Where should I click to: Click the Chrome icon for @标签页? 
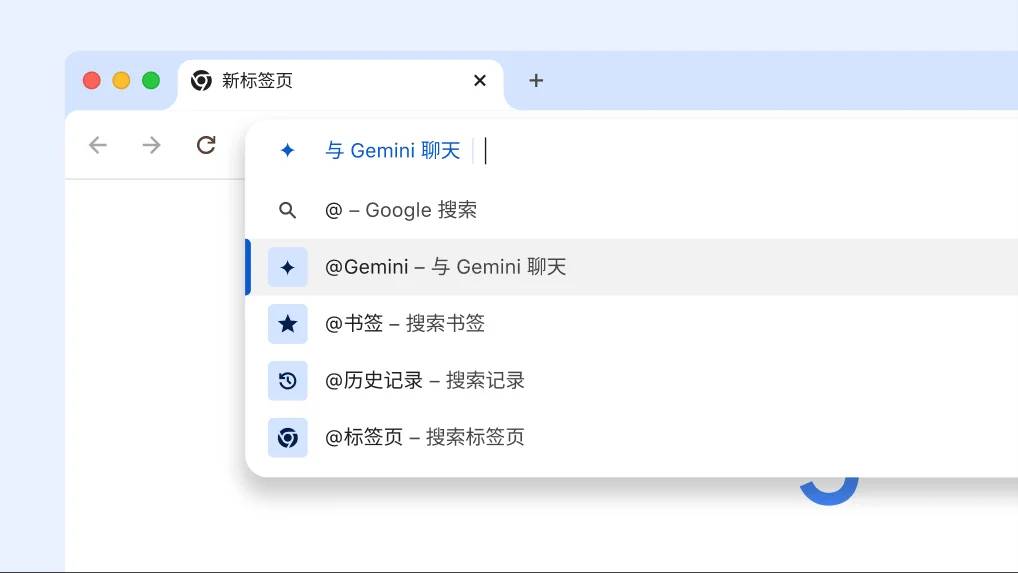tap(287, 438)
